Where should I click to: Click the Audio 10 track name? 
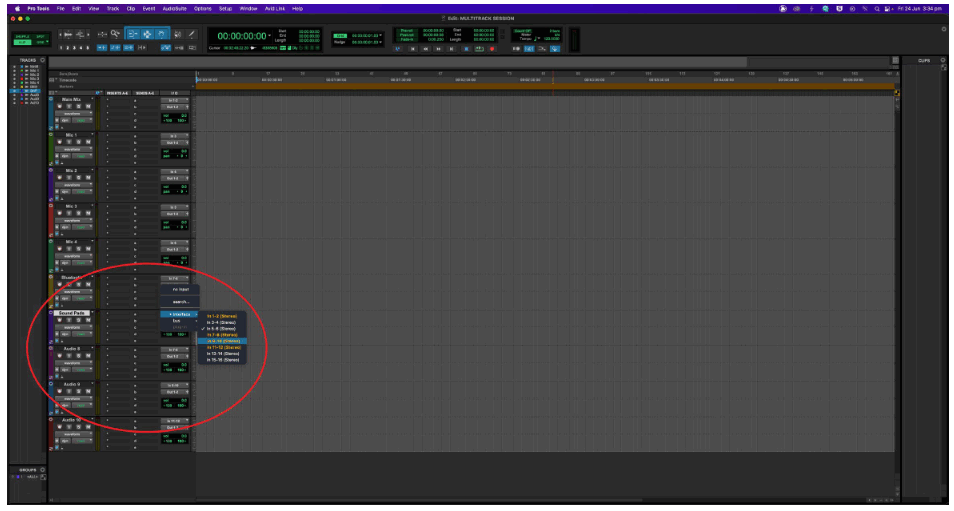point(72,420)
